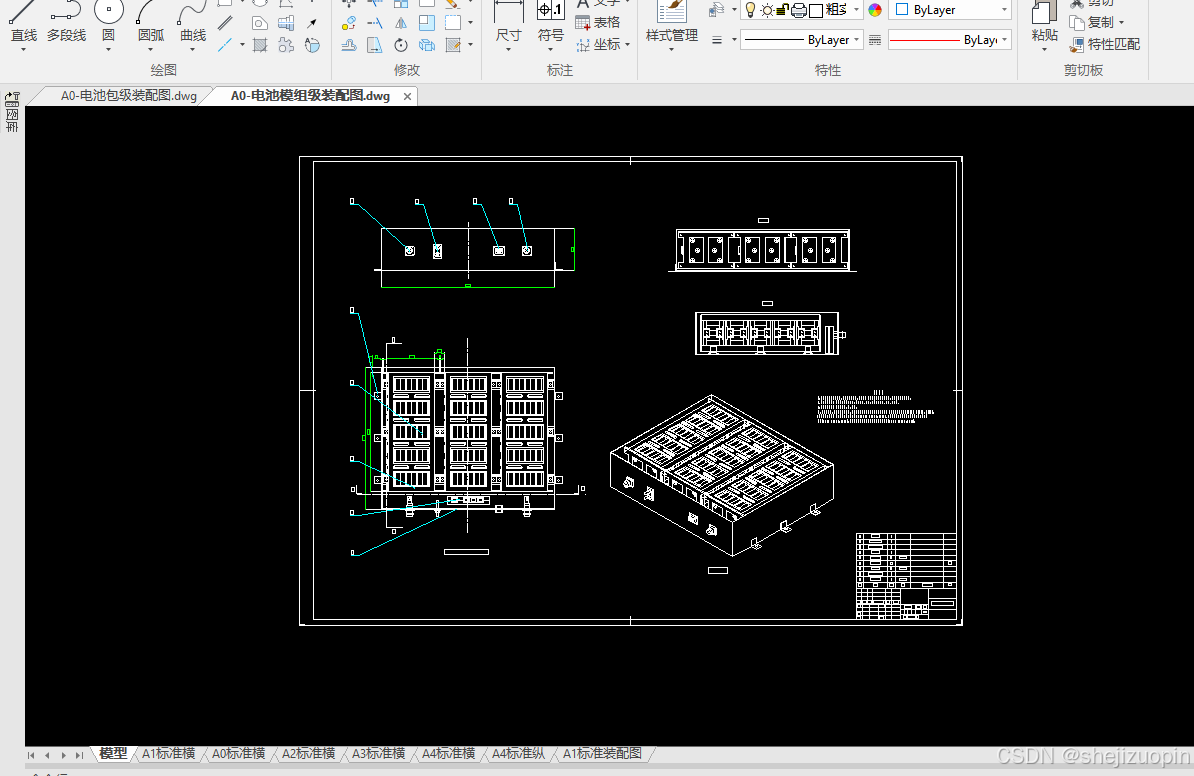Expand the 曲线 dropdown arrow
Viewport: 1194px width, 776px height.
pyautogui.click(x=193, y=49)
